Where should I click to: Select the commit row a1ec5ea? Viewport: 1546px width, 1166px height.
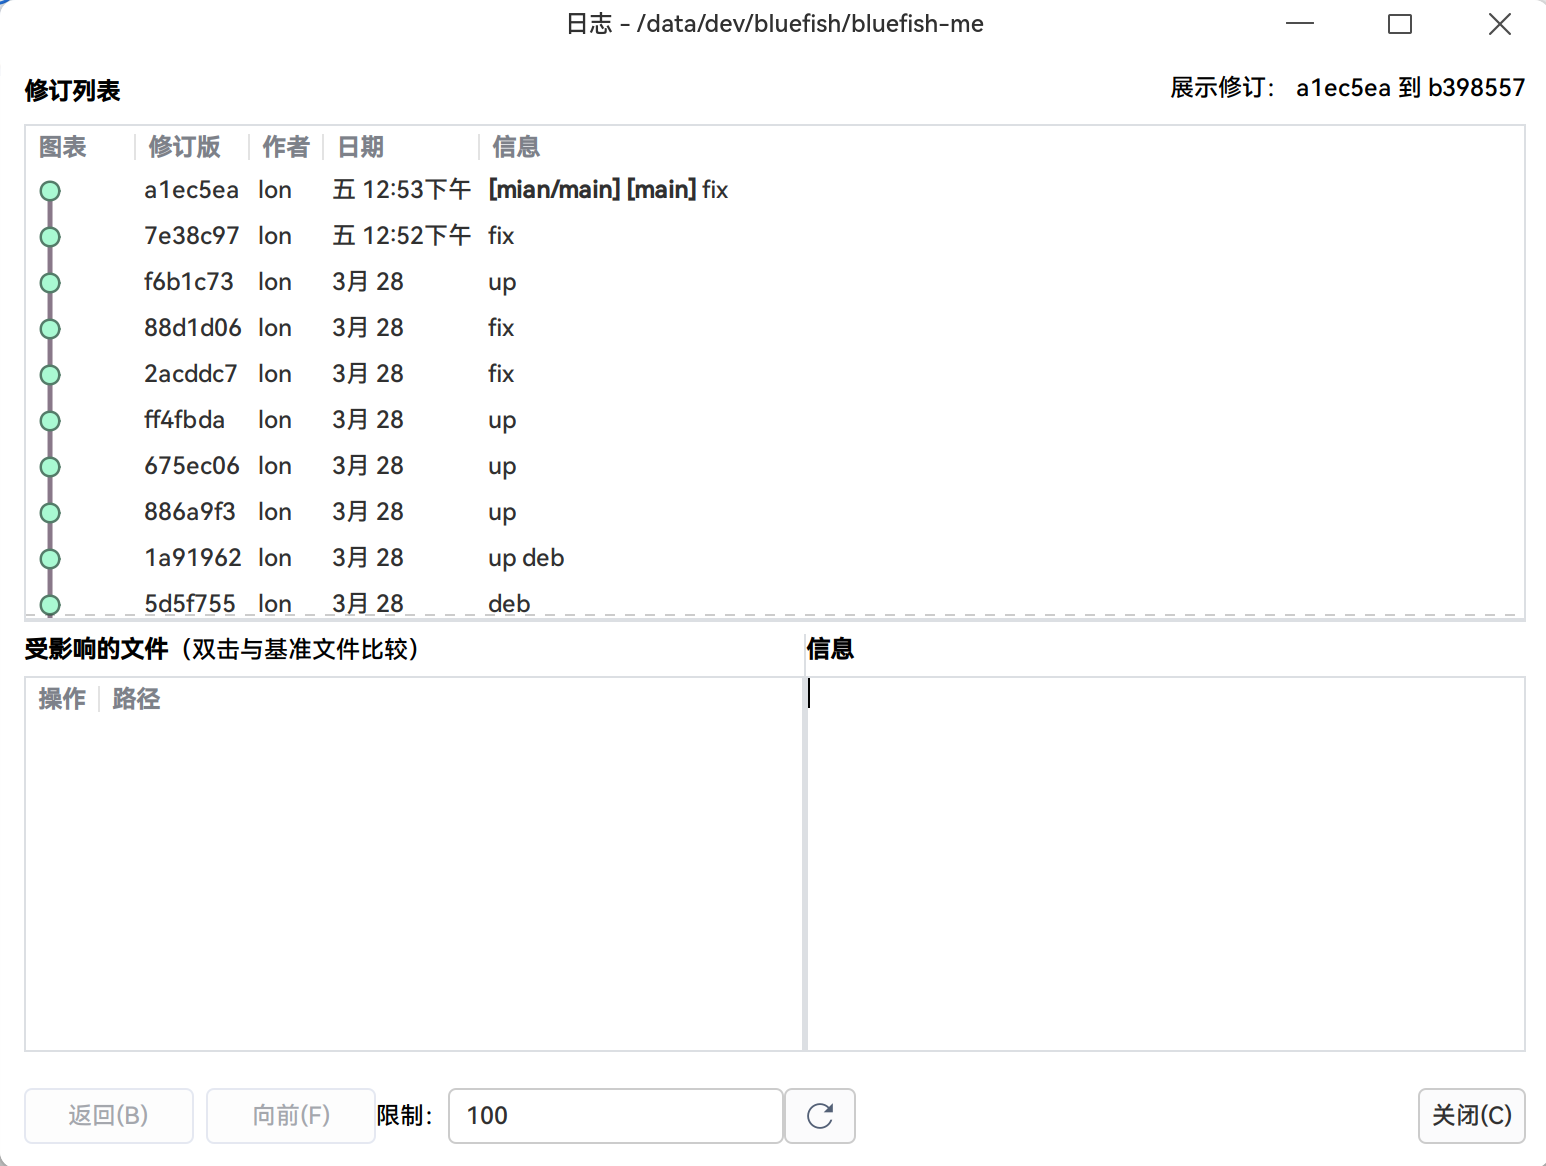[x=400, y=190]
